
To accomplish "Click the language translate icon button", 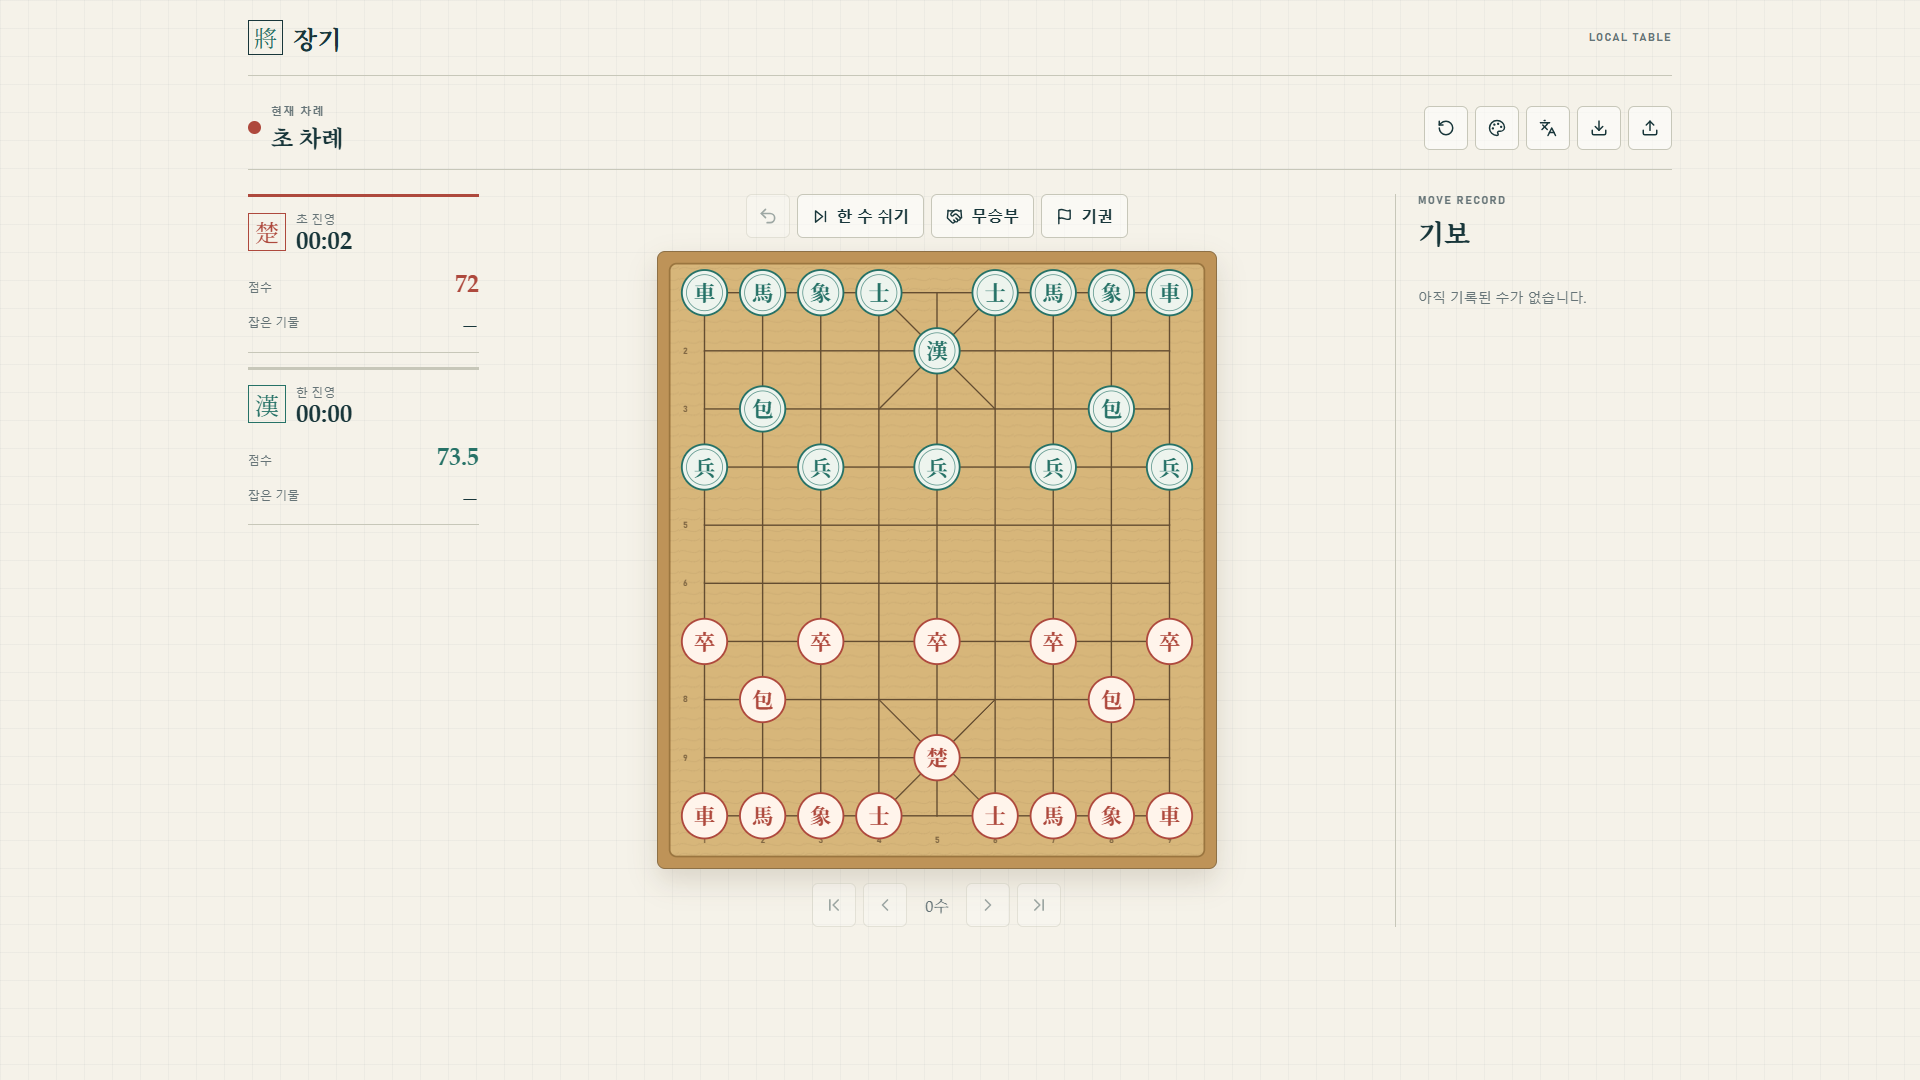I will 1547,128.
